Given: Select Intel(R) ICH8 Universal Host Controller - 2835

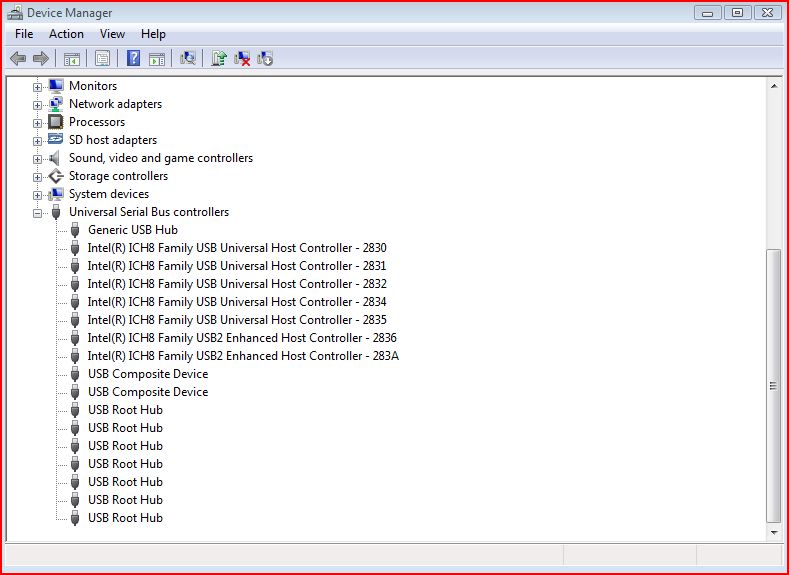Looking at the screenshot, I should pyautogui.click(x=236, y=320).
